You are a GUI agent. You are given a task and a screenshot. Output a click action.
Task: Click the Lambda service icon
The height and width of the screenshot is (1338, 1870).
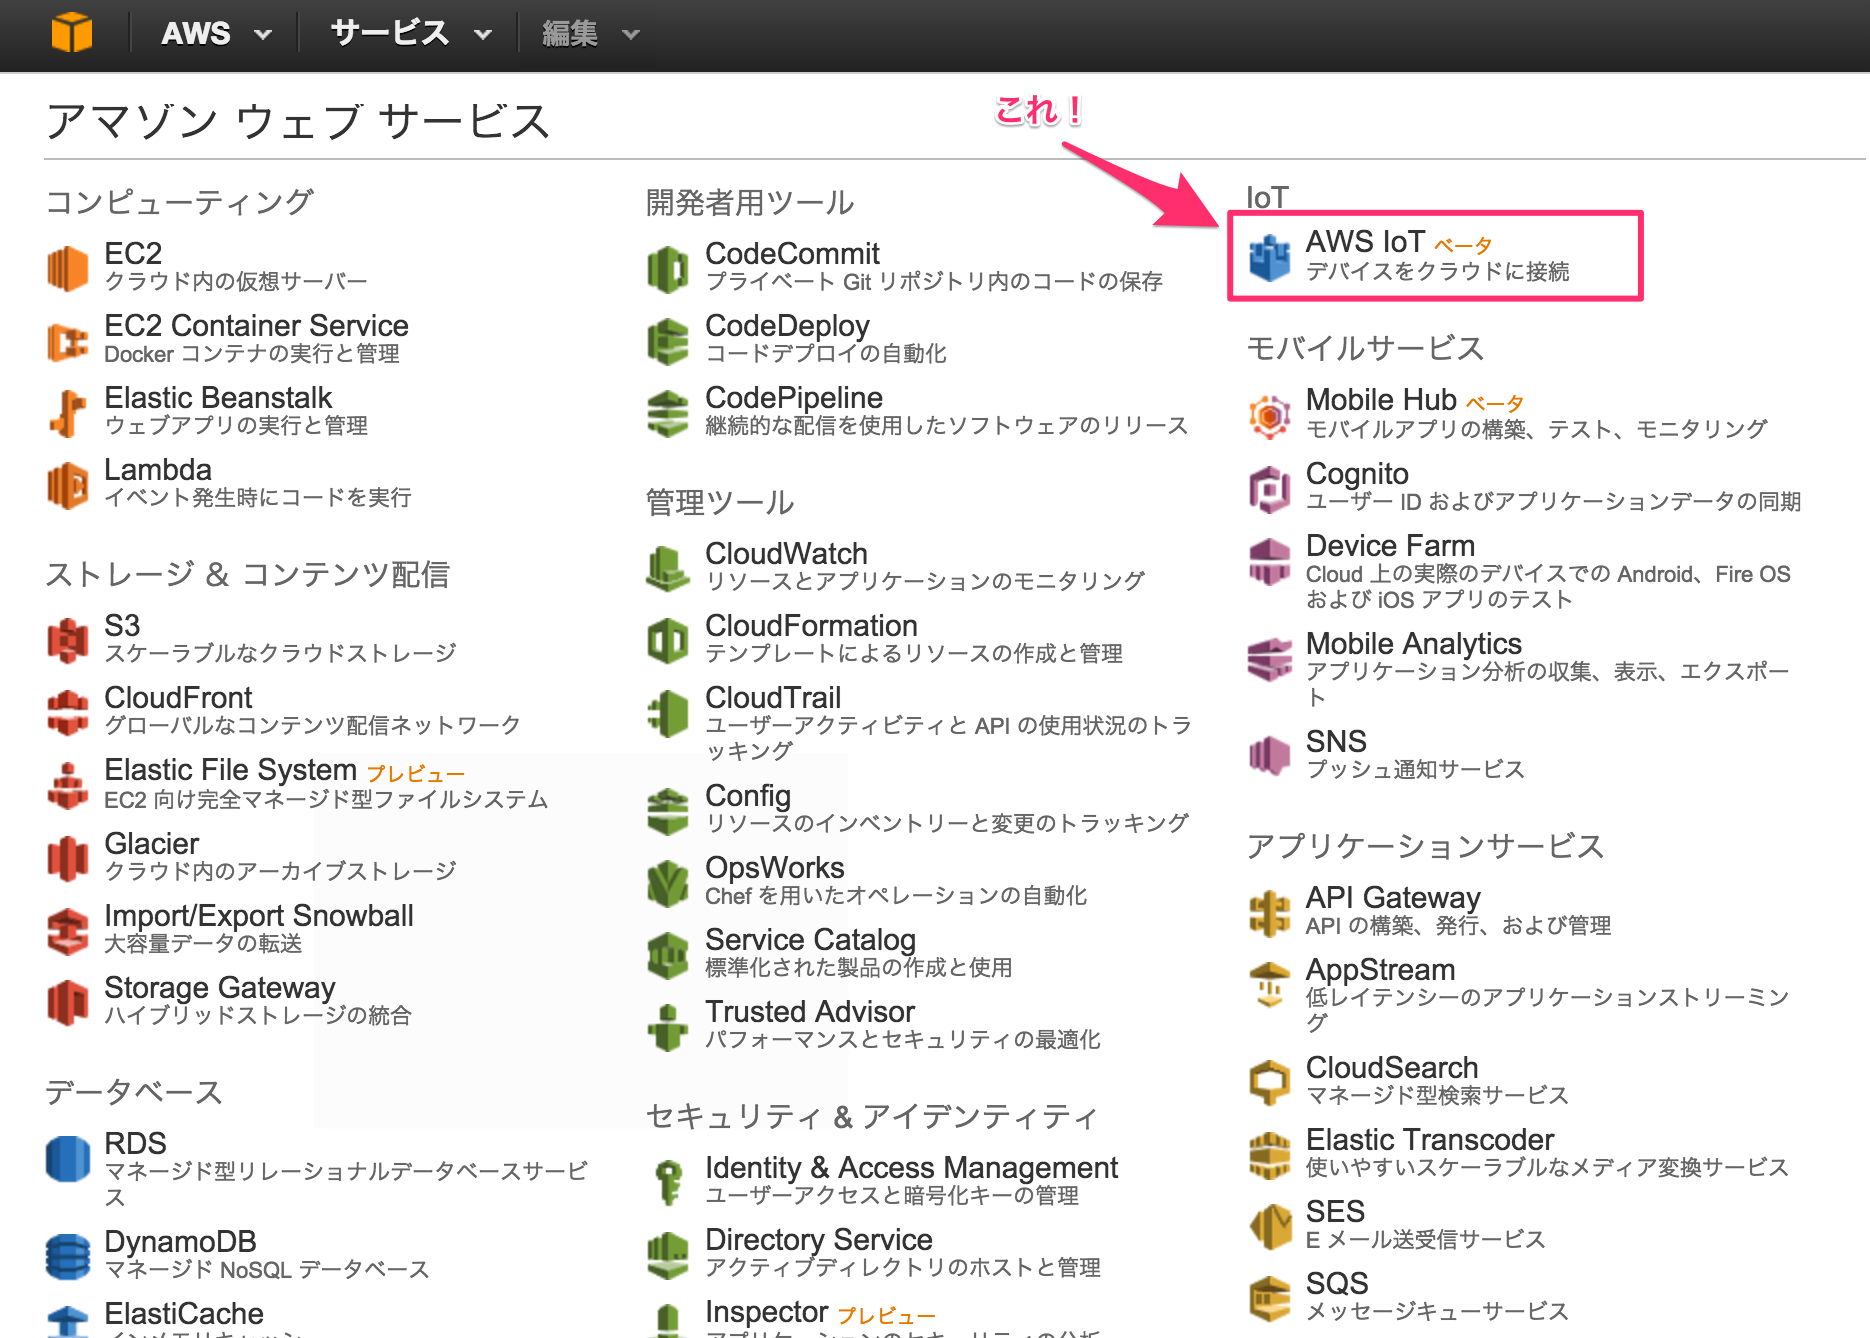click(66, 483)
